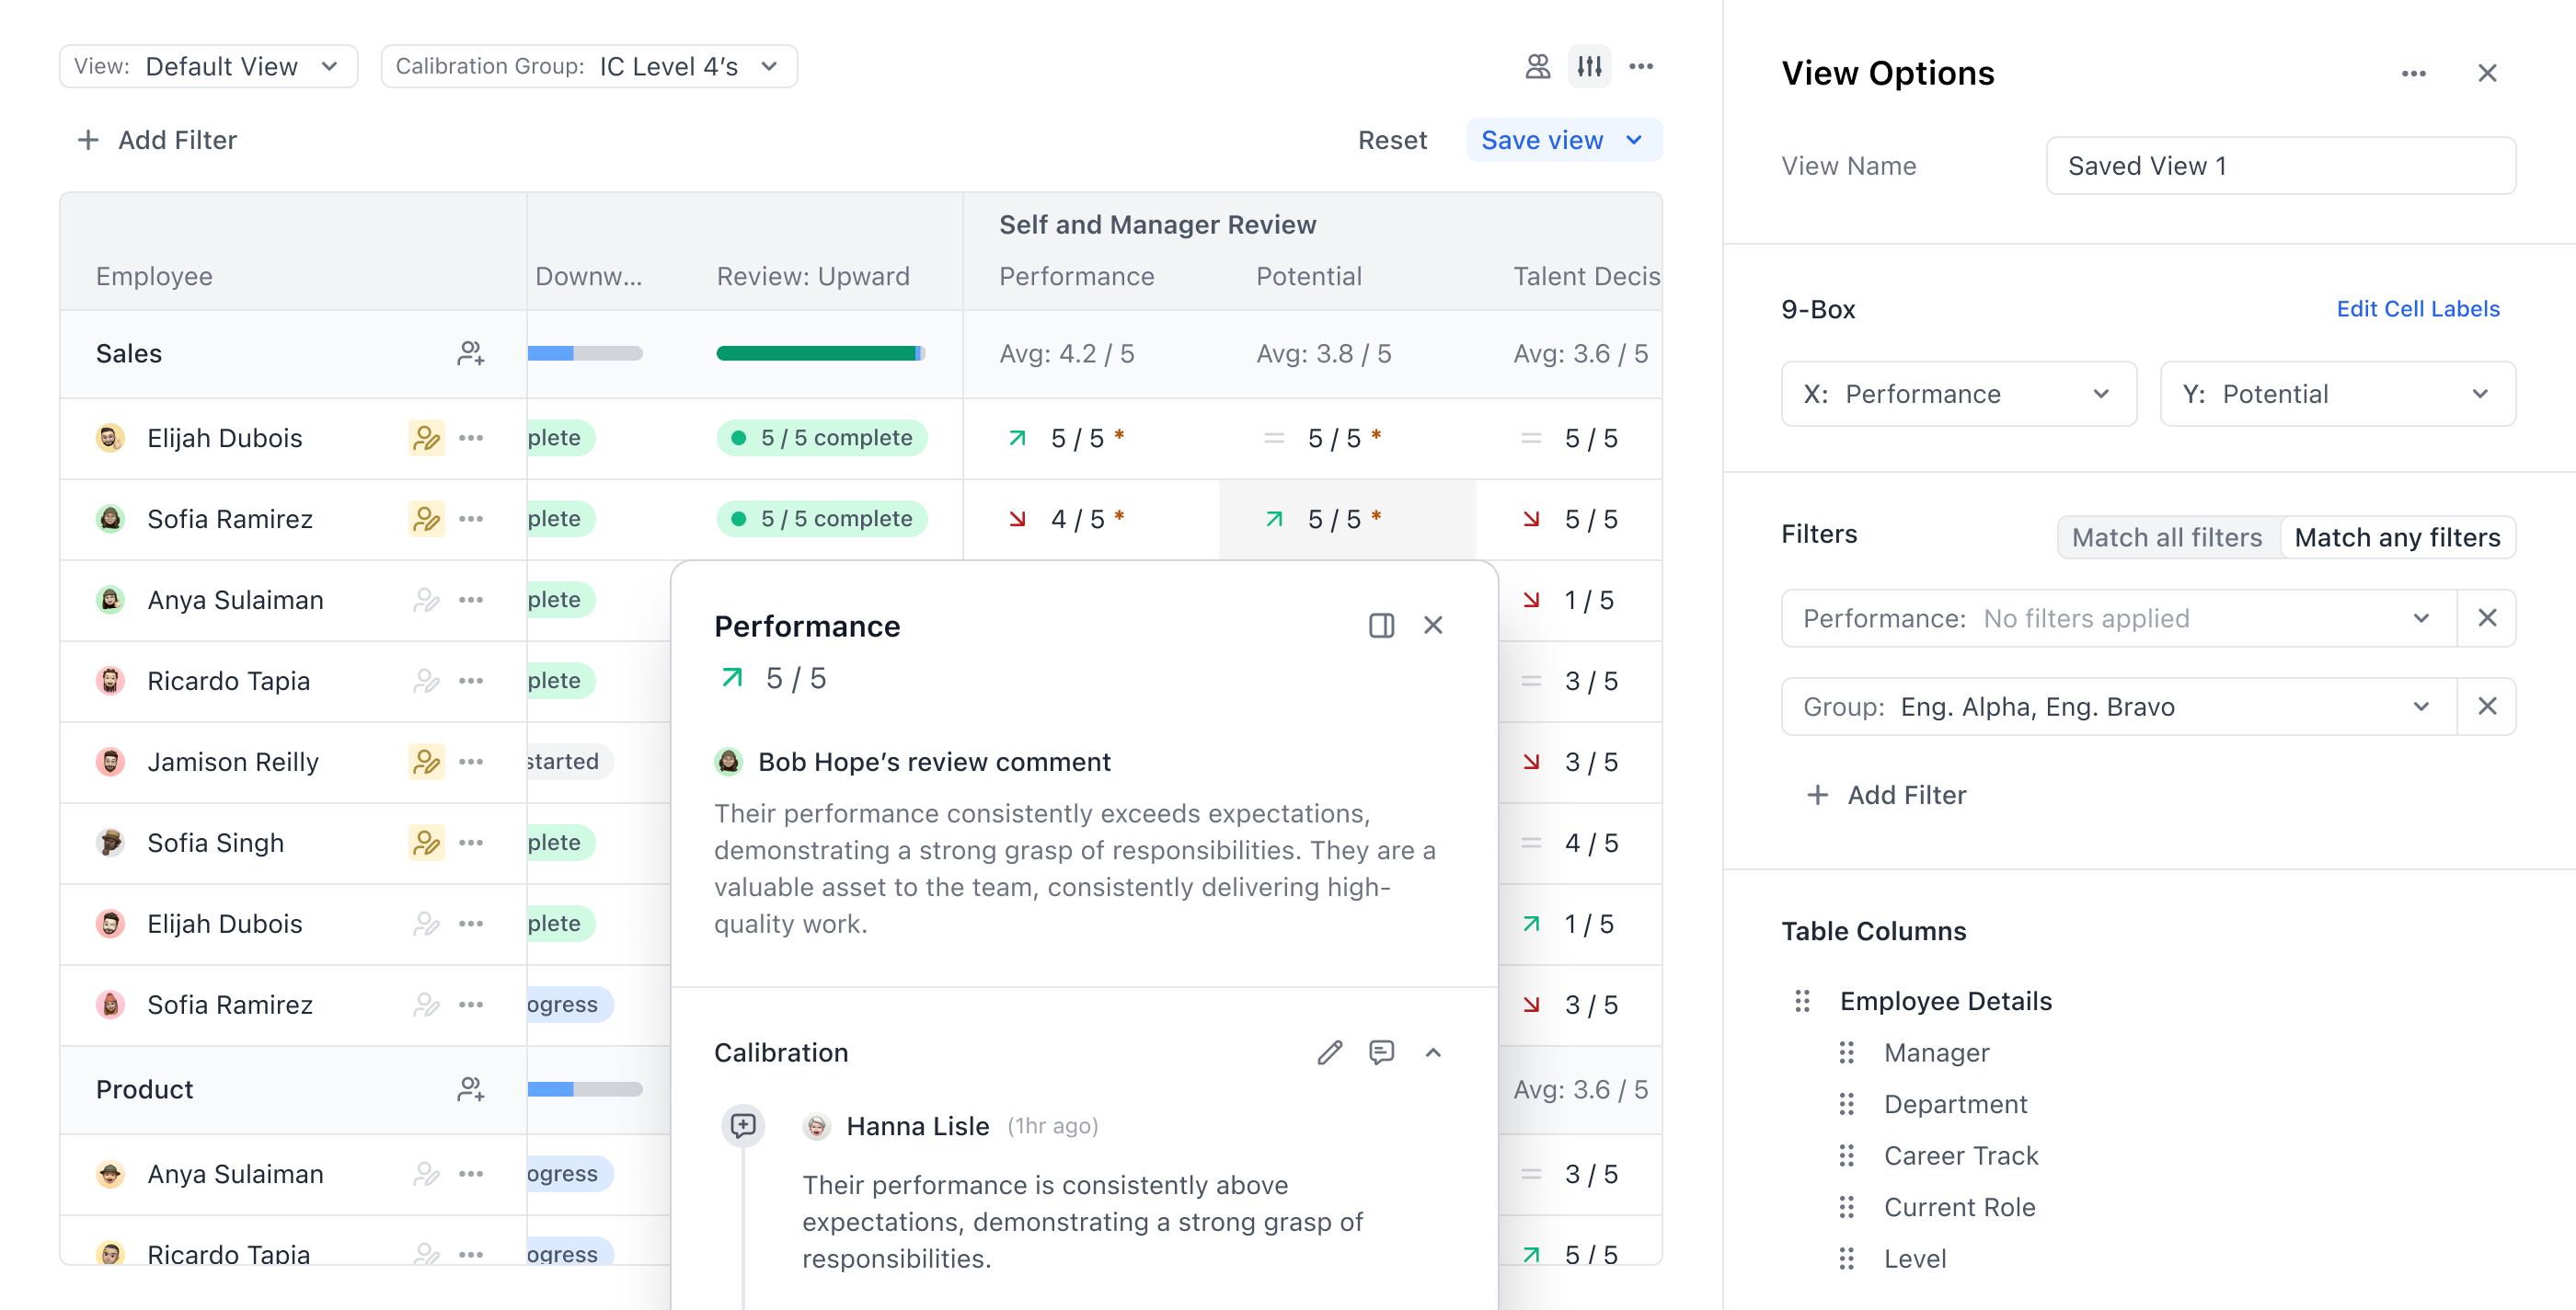Click the comment icon in Calibration section

point(1381,1052)
